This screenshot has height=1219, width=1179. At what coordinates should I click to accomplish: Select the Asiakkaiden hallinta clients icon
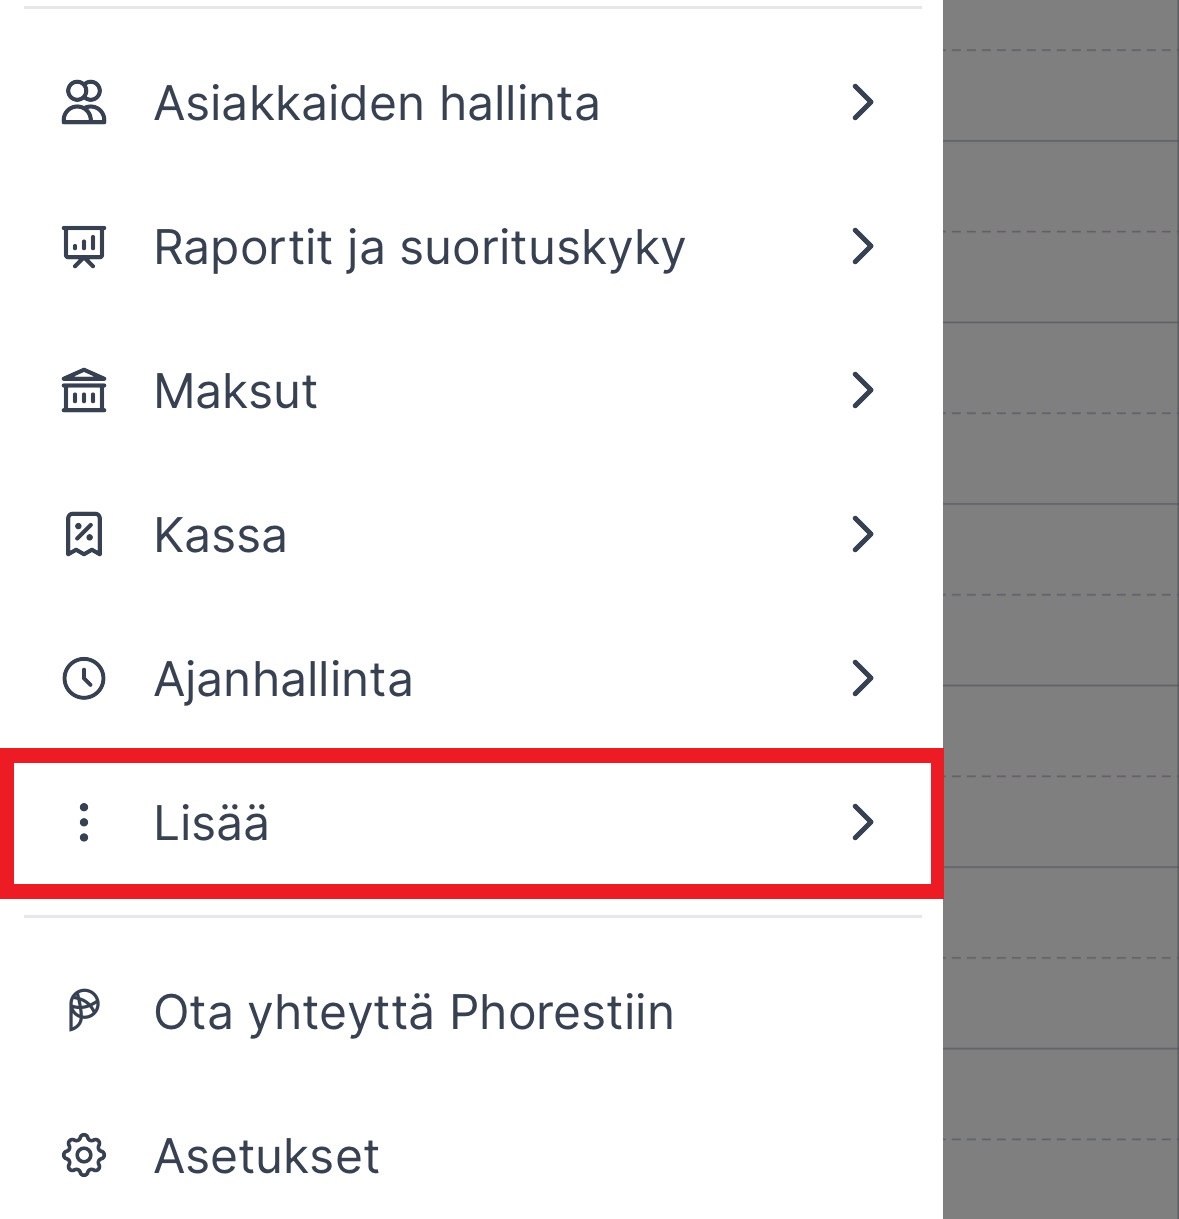84,101
